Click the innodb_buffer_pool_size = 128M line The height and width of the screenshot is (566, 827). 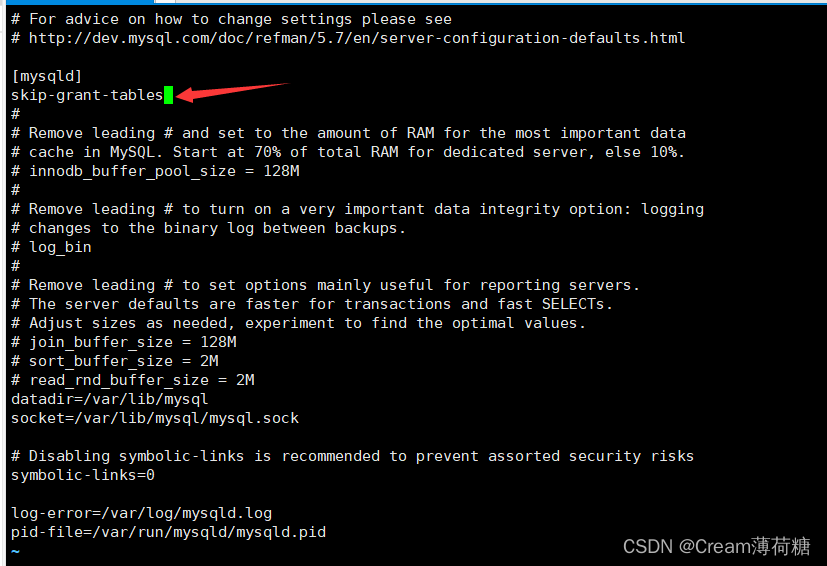[155, 171]
